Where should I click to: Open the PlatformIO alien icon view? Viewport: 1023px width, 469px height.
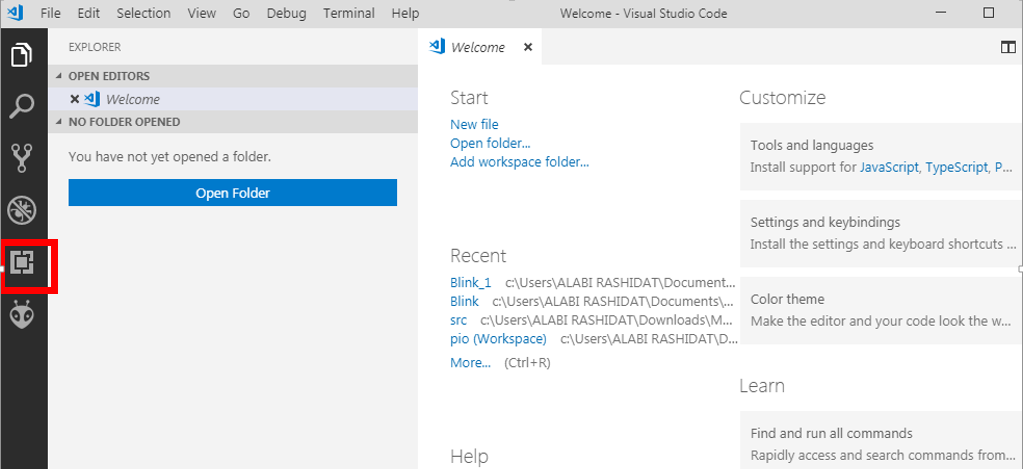click(x=22, y=314)
